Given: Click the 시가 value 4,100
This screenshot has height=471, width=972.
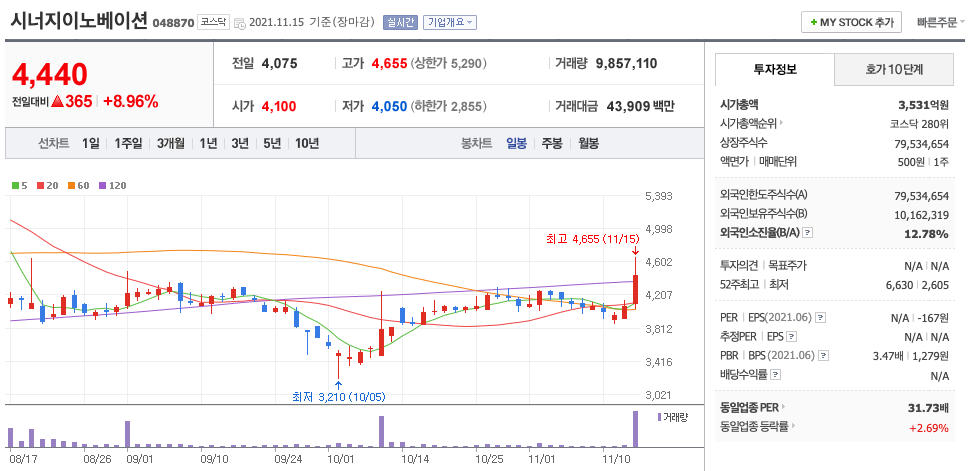Looking at the screenshot, I should [279, 106].
